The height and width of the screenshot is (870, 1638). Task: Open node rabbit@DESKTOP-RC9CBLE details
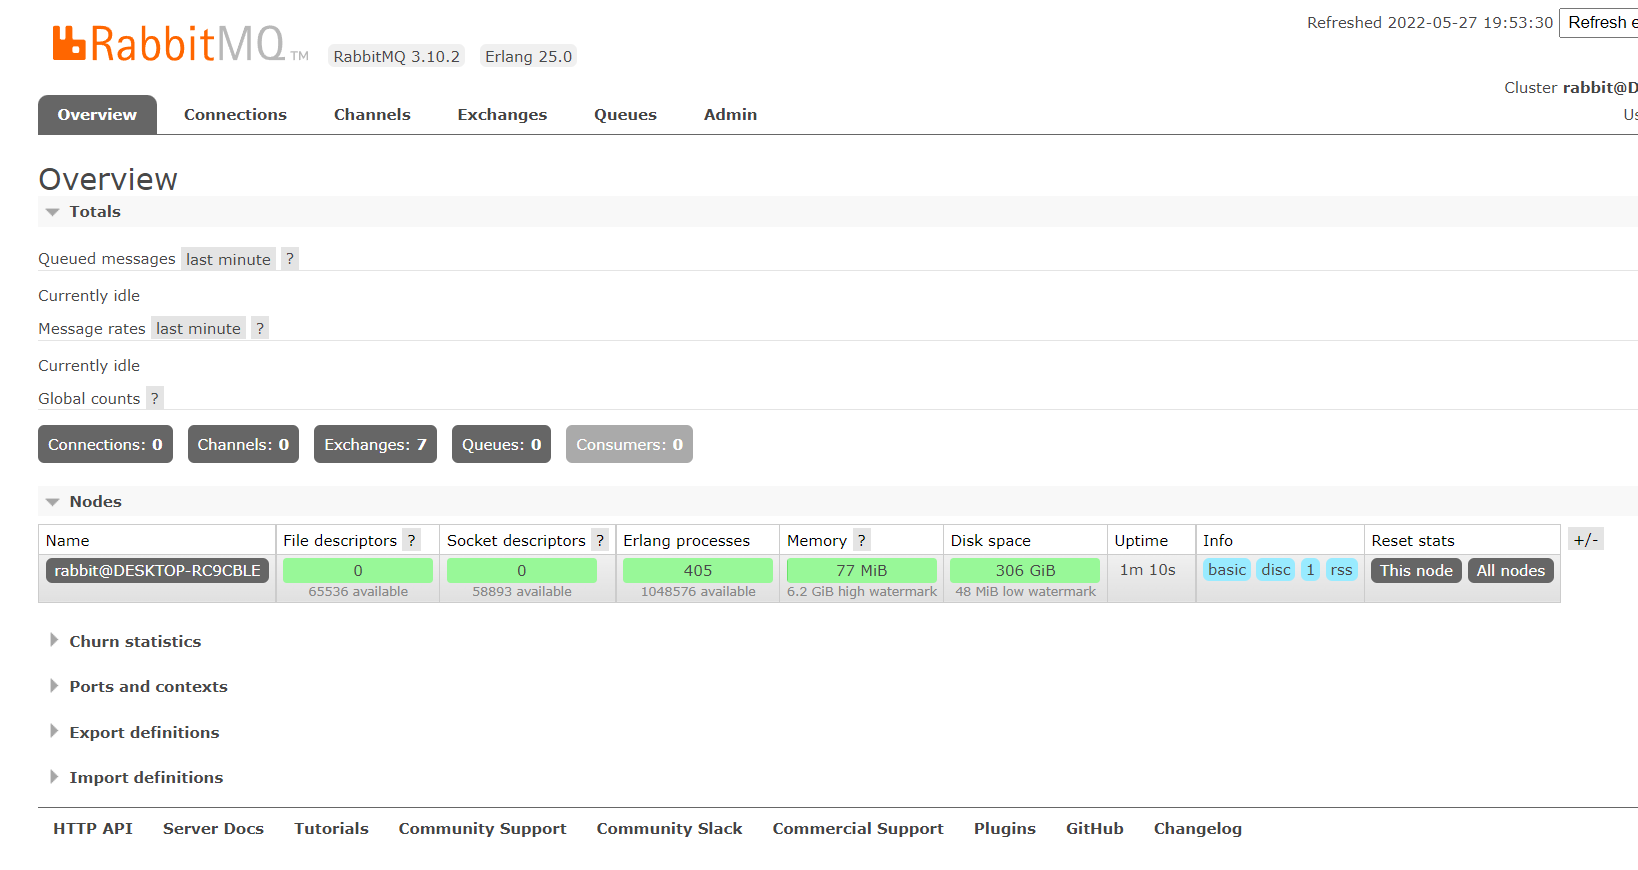coord(157,570)
